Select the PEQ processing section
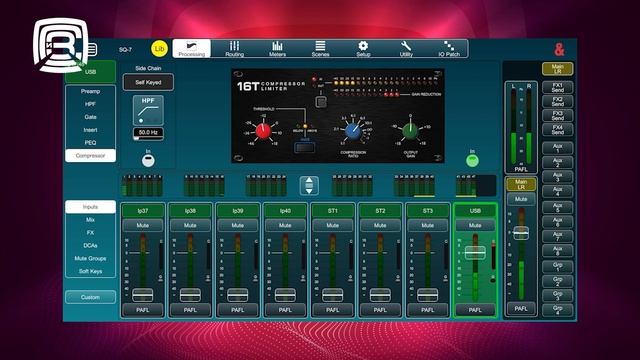This screenshot has width=640, height=360. pyautogui.click(x=90, y=143)
